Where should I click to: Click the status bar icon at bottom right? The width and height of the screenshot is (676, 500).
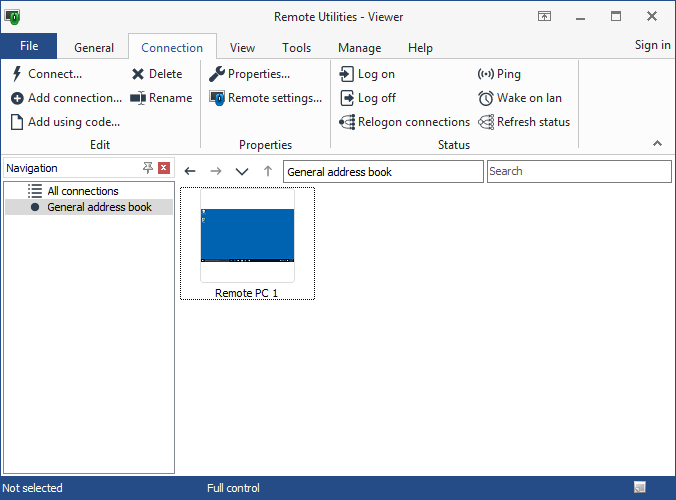[640, 487]
